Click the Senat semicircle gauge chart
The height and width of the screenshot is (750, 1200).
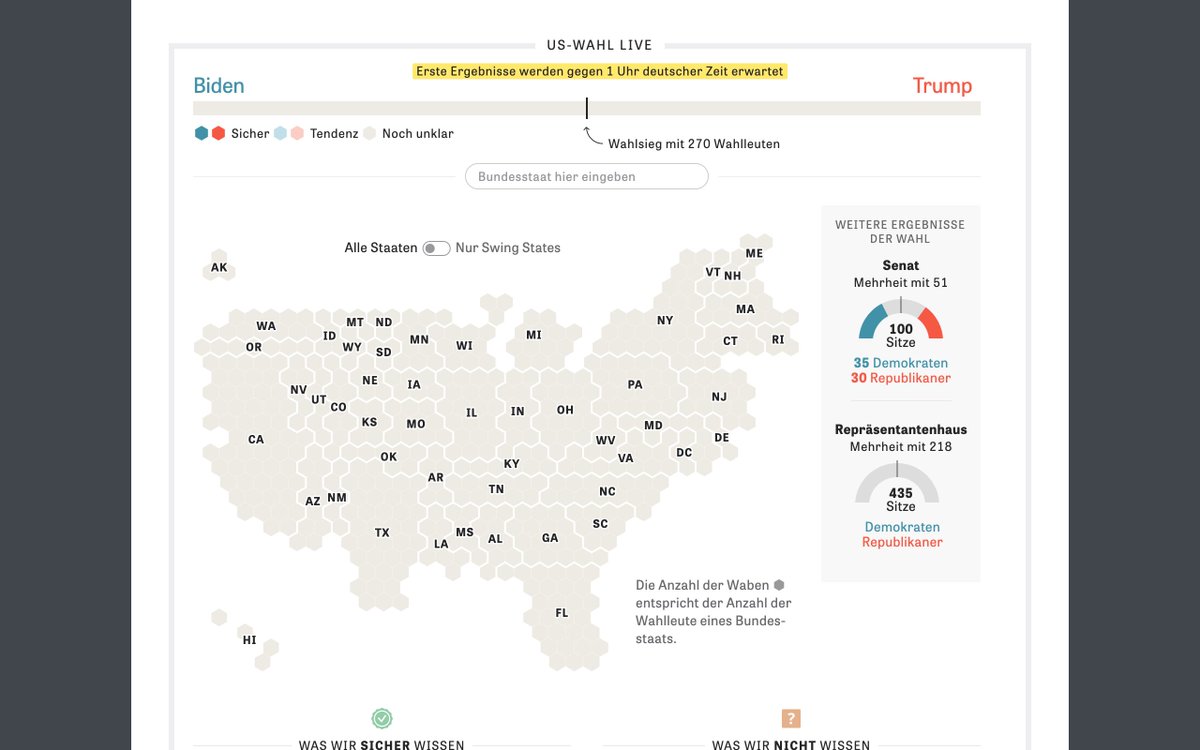[901, 321]
